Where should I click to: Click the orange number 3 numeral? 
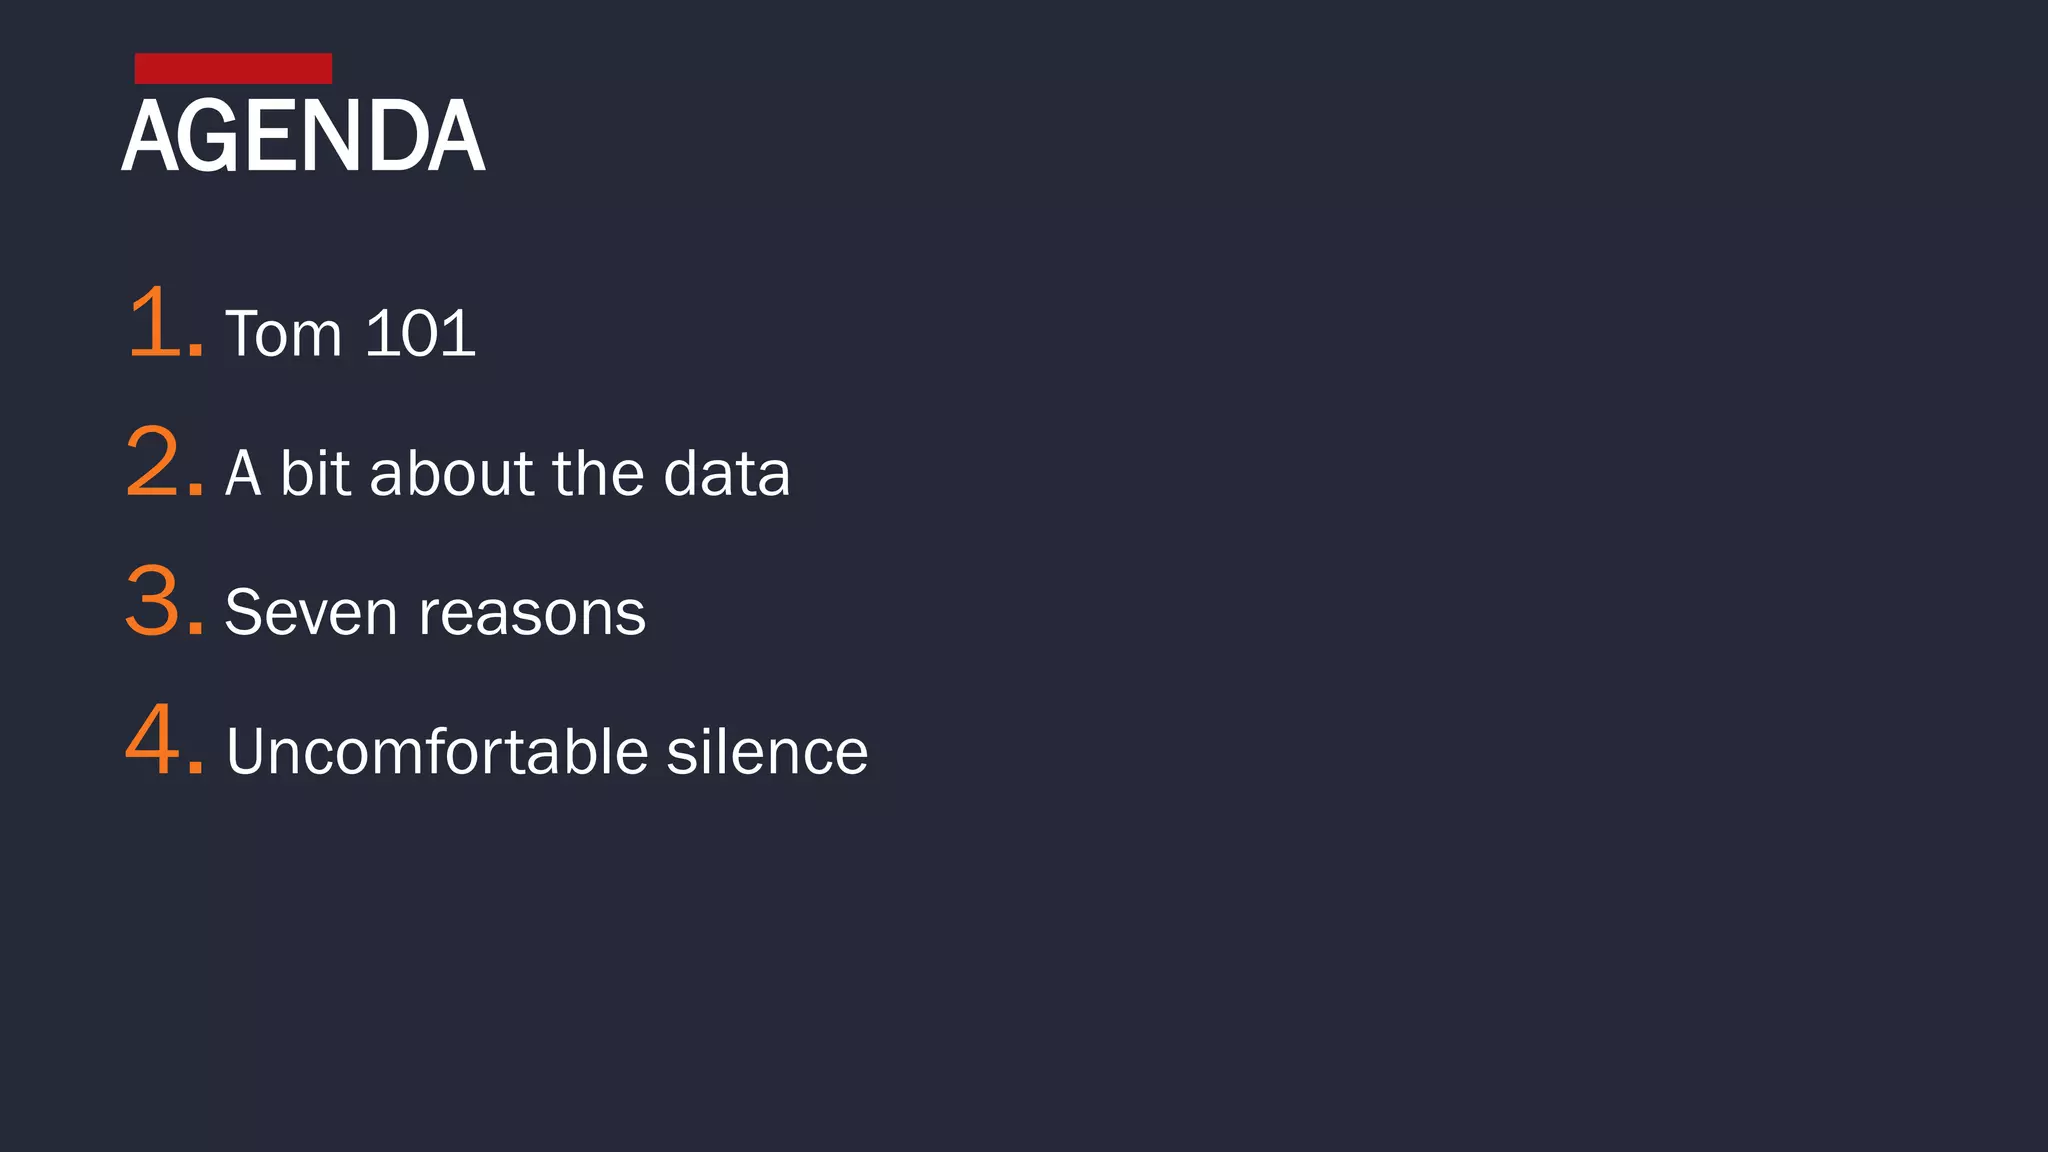(153, 601)
